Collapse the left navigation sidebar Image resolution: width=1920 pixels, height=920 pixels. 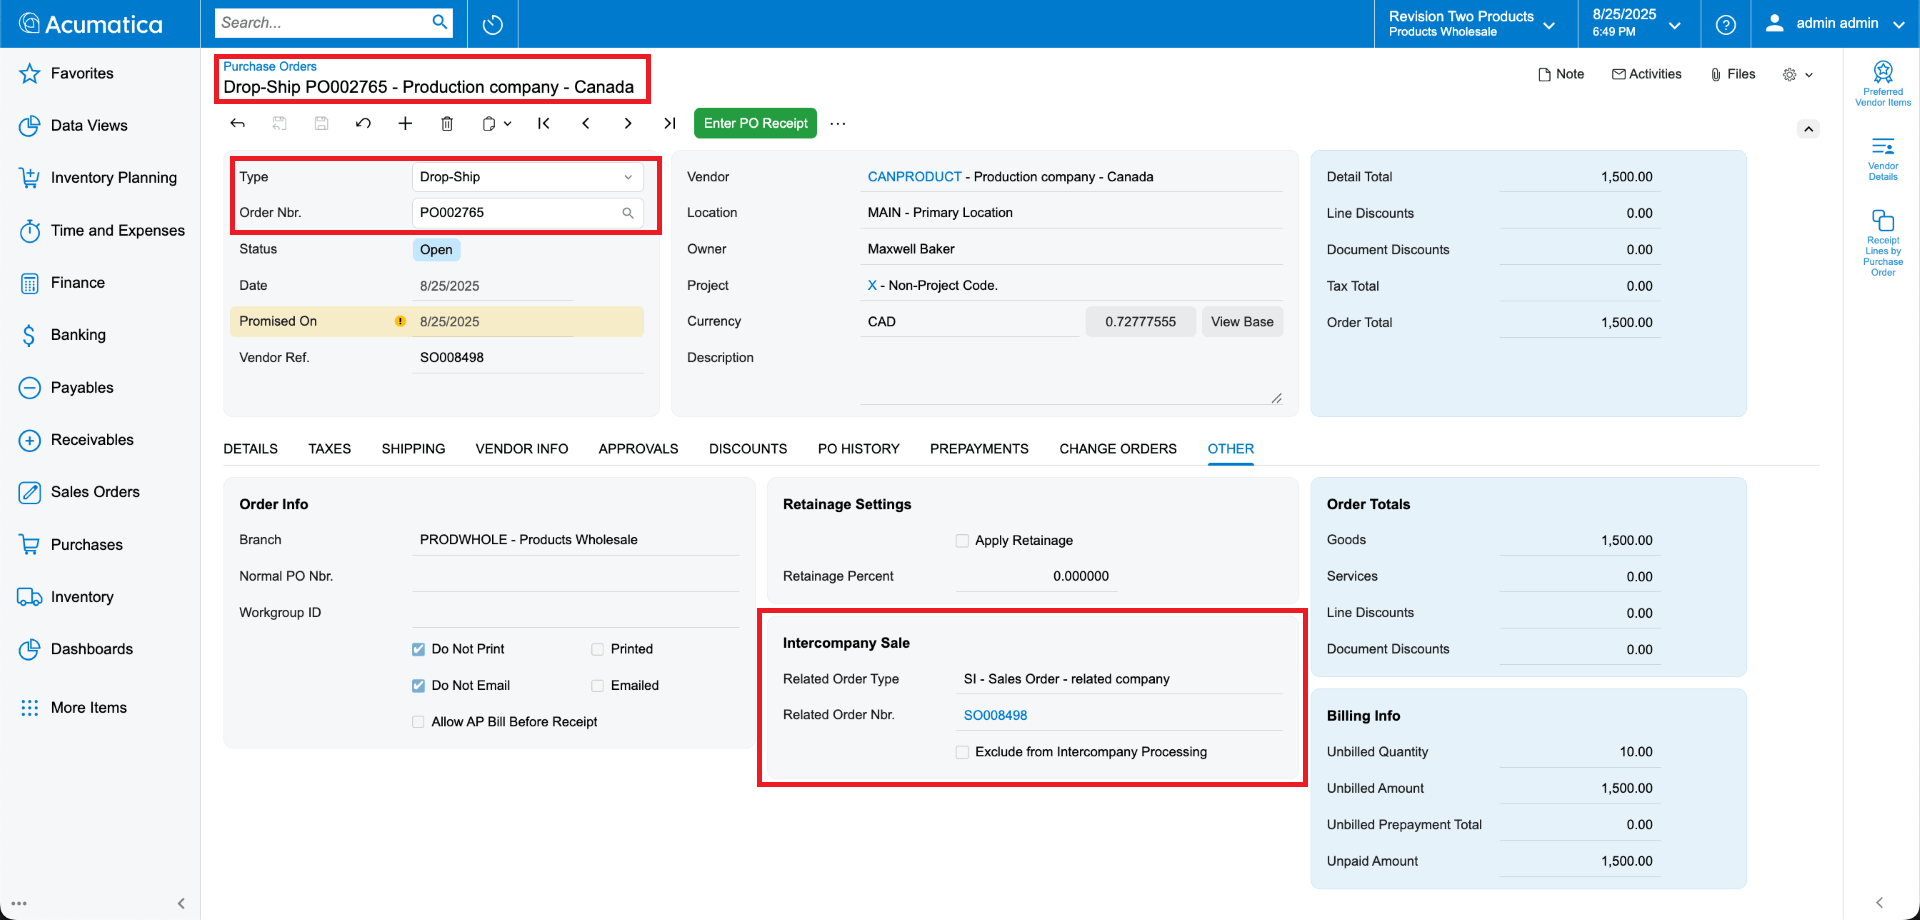[x=181, y=903]
